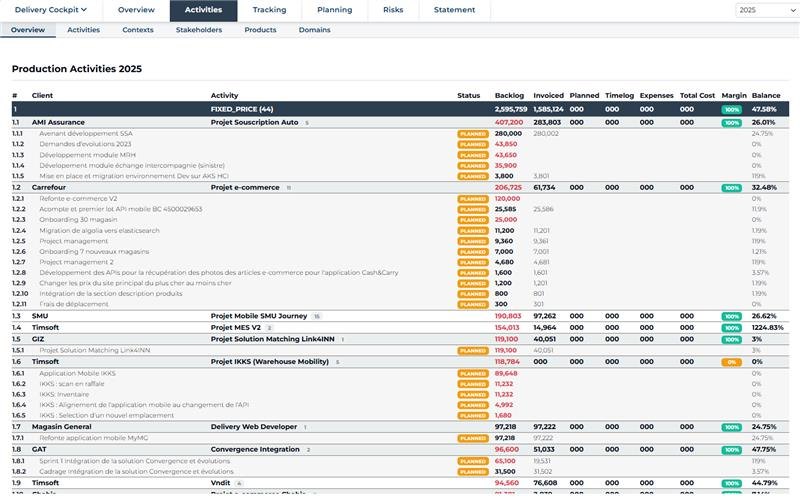Open the 2025 year selector
Viewport: 800px width, 496px height.
coord(767,10)
